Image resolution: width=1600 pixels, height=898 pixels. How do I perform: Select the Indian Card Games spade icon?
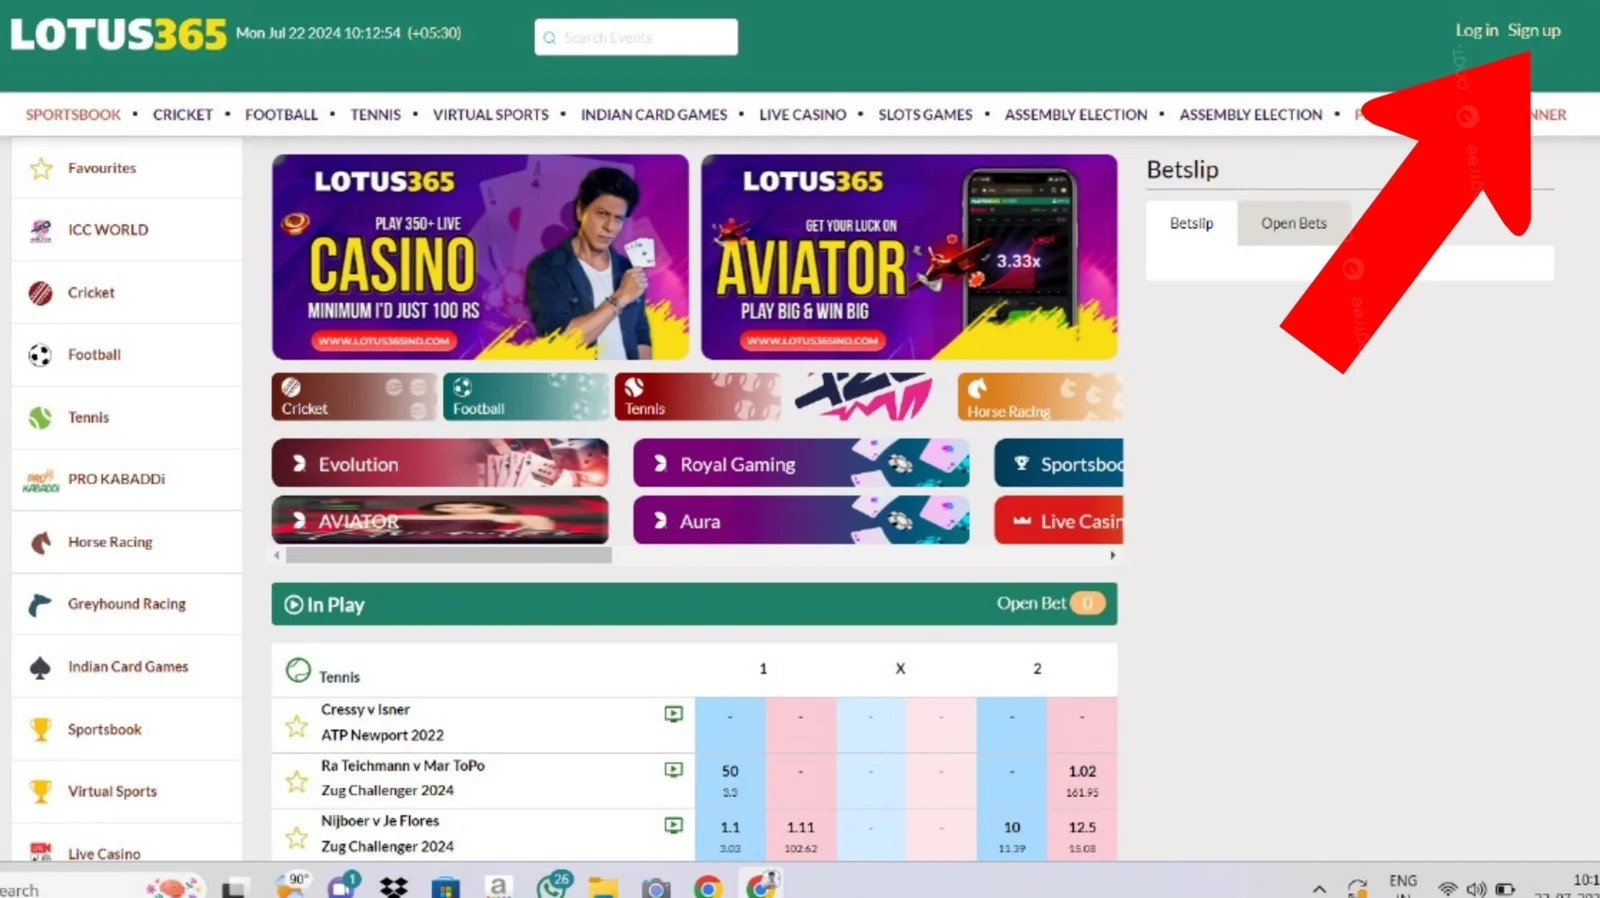41,667
